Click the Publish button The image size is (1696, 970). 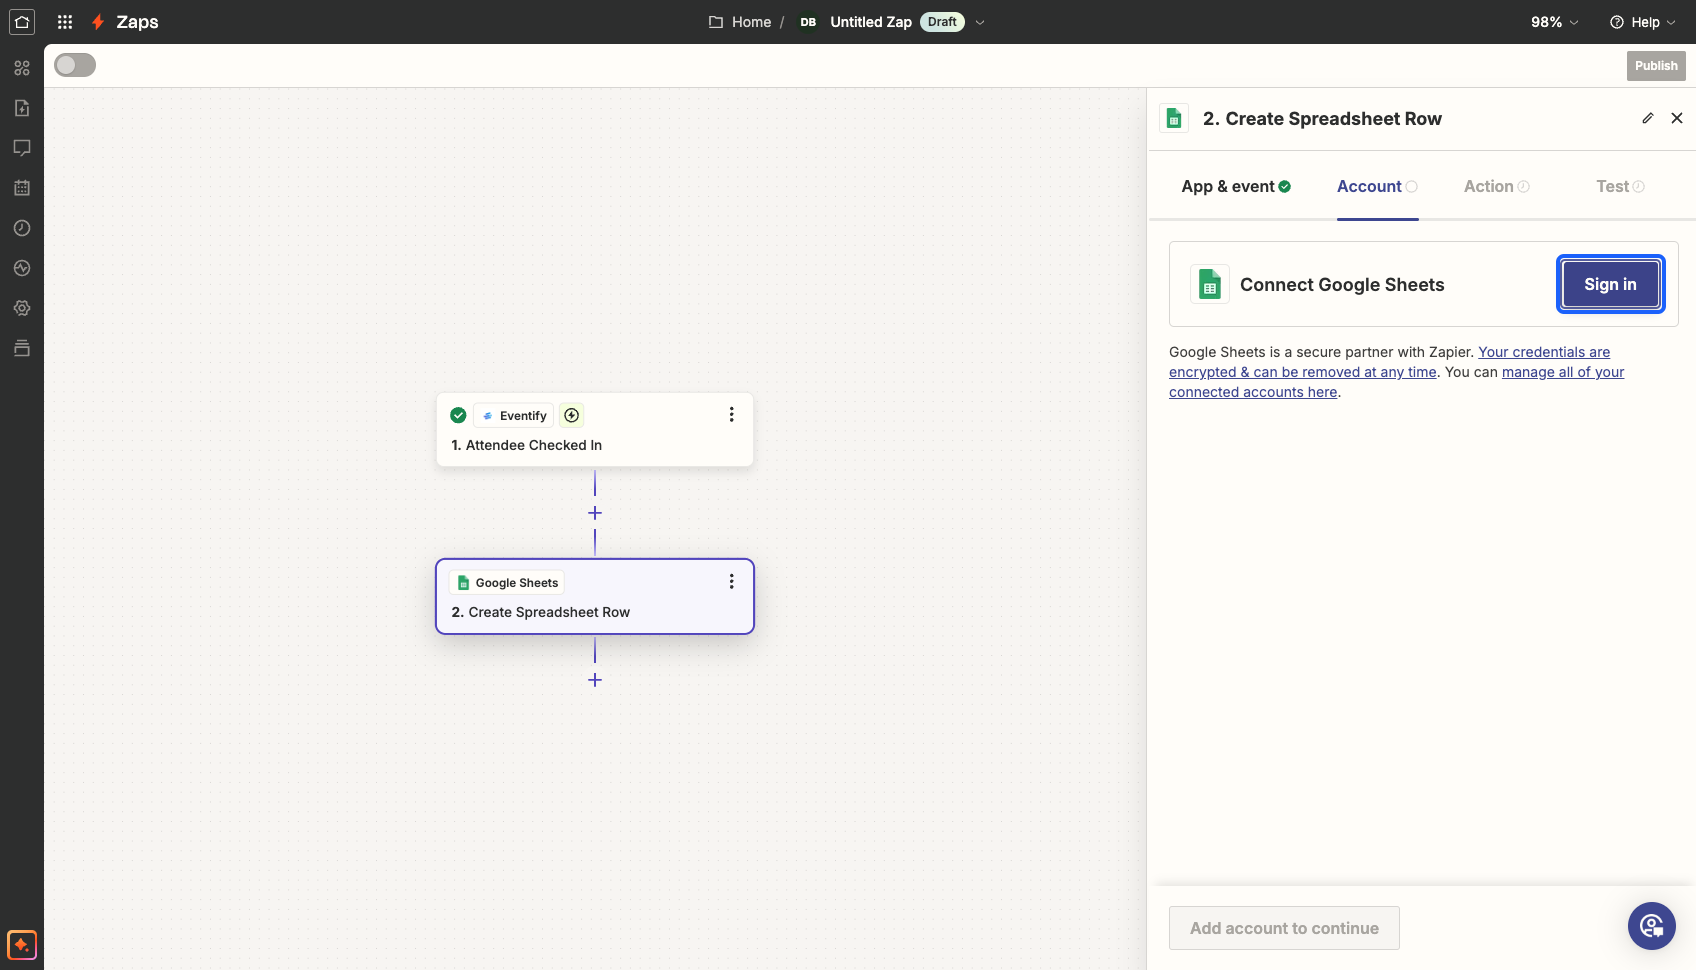[x=1656, y=66]
